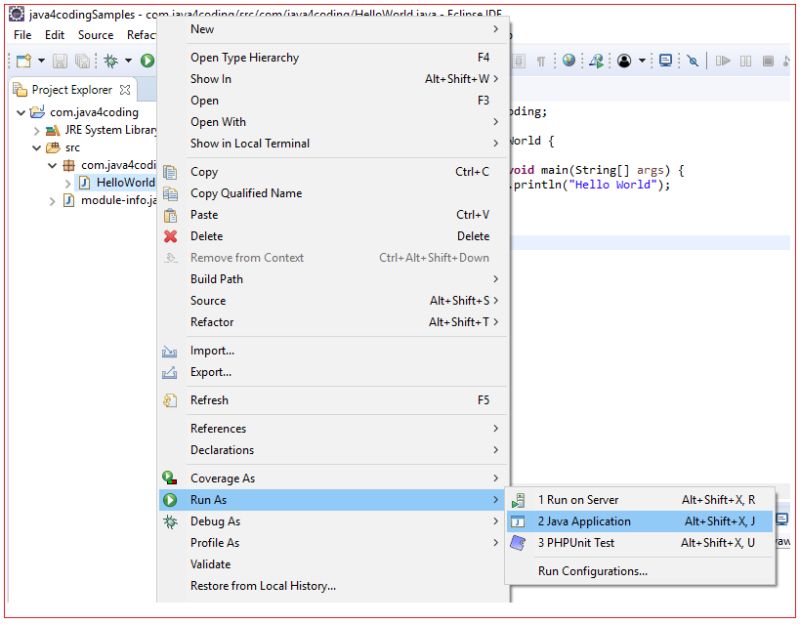Open the Eclipse user account icon
This screenshot has width=800, height=624.
click(x=624, y=62)
